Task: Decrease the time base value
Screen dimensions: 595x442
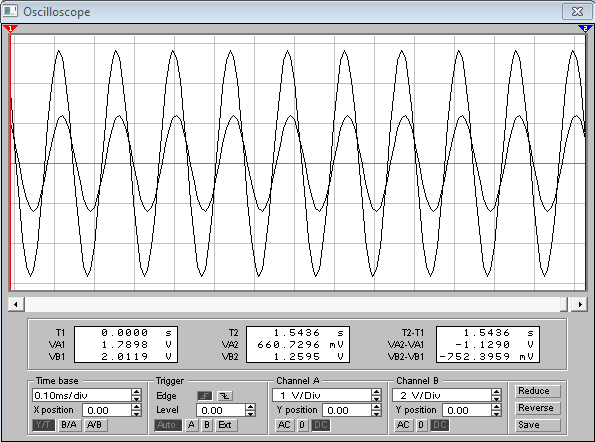Action: click(137, 398)
